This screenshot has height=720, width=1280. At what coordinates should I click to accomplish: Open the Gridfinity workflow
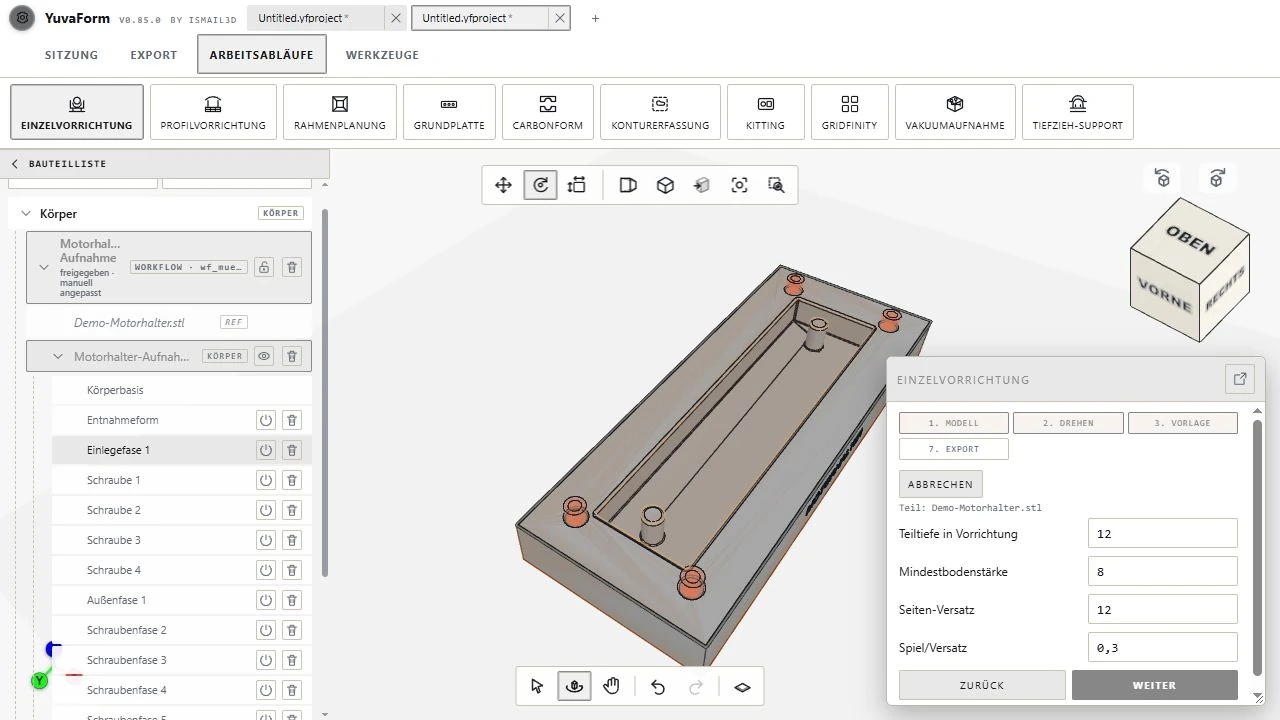click(x=850, y=112)
